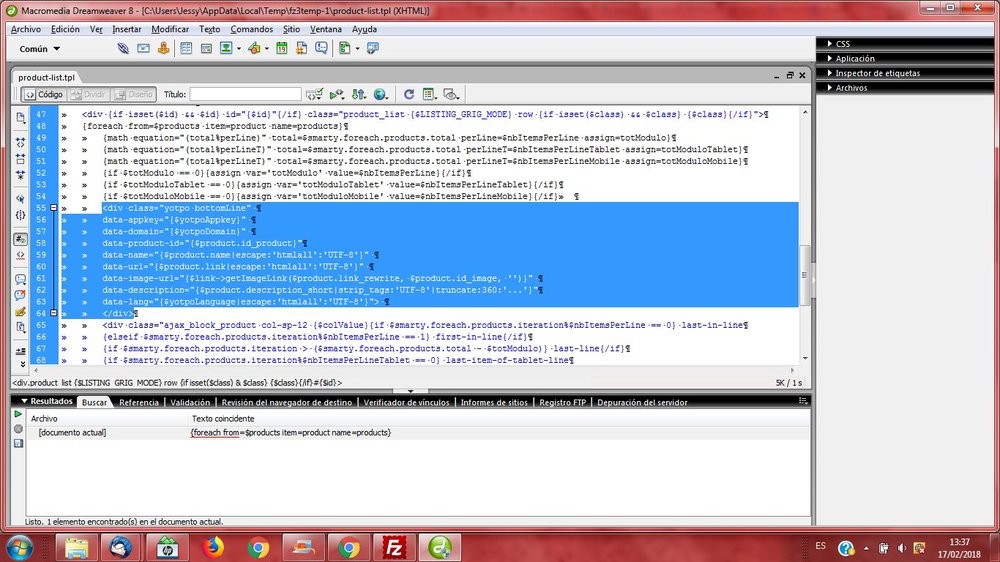Collapse code block at line 55
The width and height of the screenshot is (1000, 562).
(x=54, y=208)
